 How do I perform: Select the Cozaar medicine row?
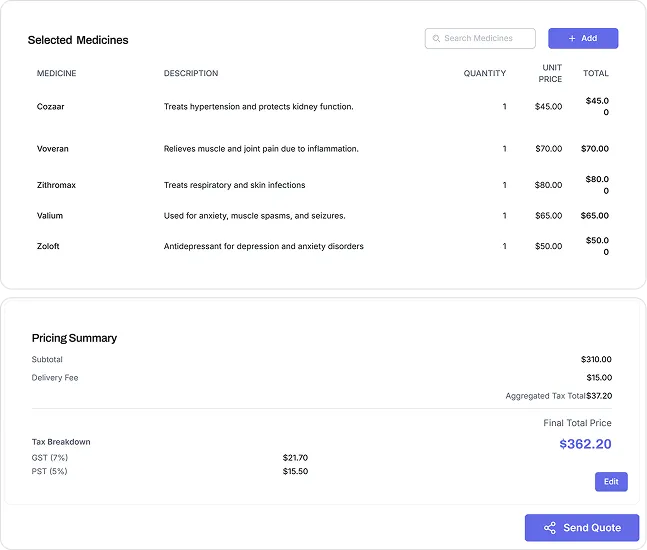(x=51, y=107)
